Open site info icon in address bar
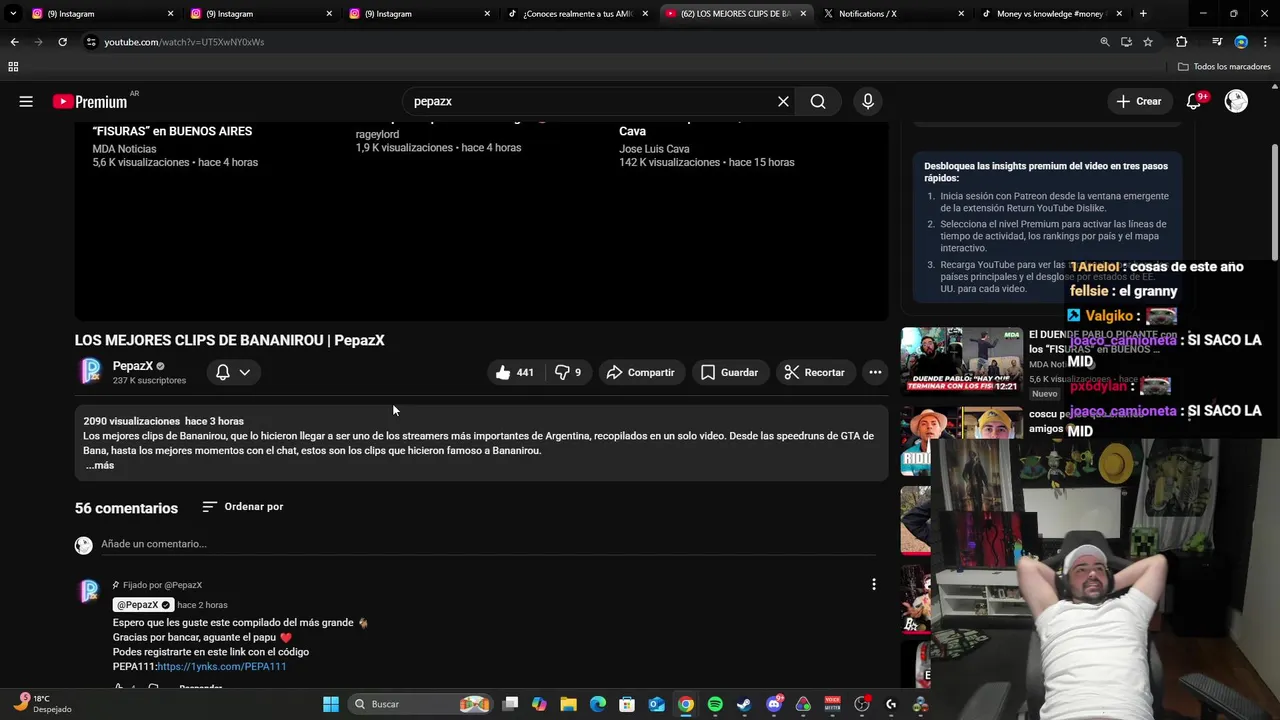This screenshot has height=720, width=1280. pyautogui.click(x=91, y=42)
